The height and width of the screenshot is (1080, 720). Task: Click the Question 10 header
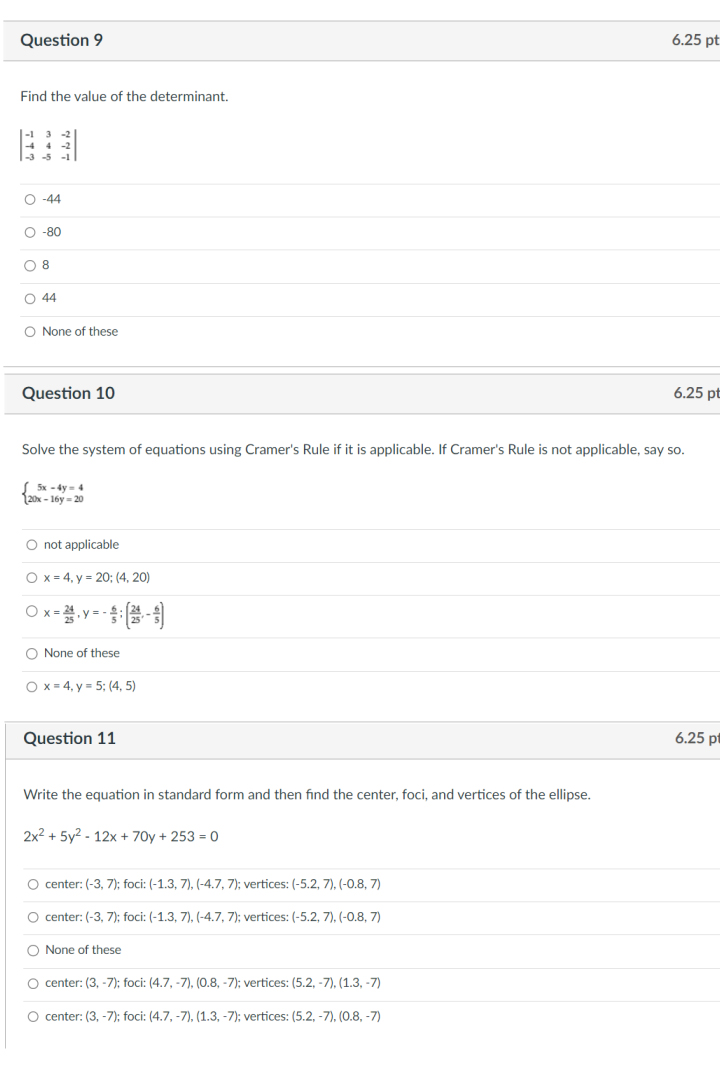coord(67,393)
